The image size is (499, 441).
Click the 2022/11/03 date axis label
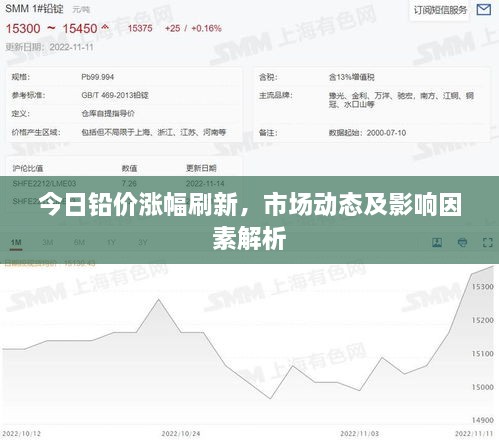[x=359, y=434]
